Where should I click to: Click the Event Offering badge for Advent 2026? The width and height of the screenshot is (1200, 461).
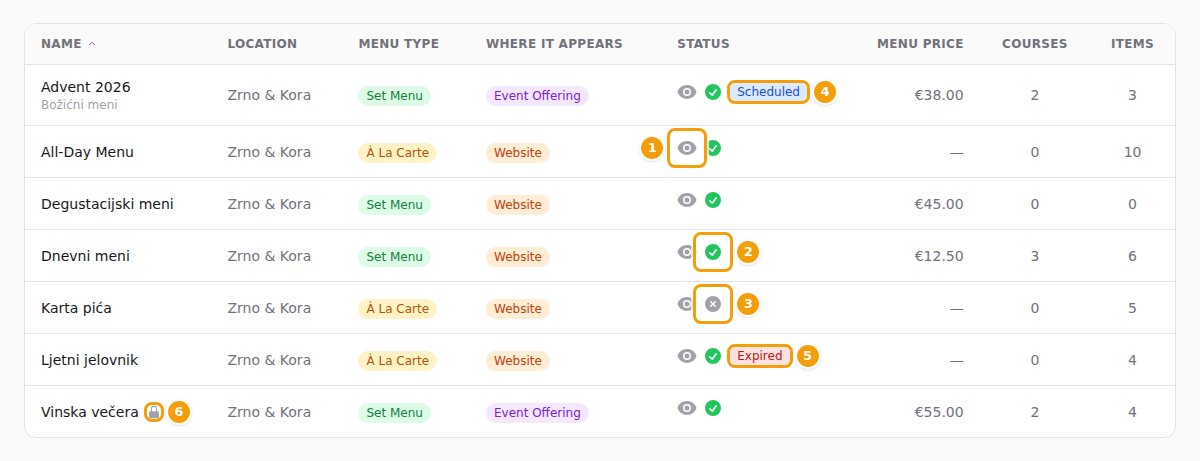pos(537,96)
